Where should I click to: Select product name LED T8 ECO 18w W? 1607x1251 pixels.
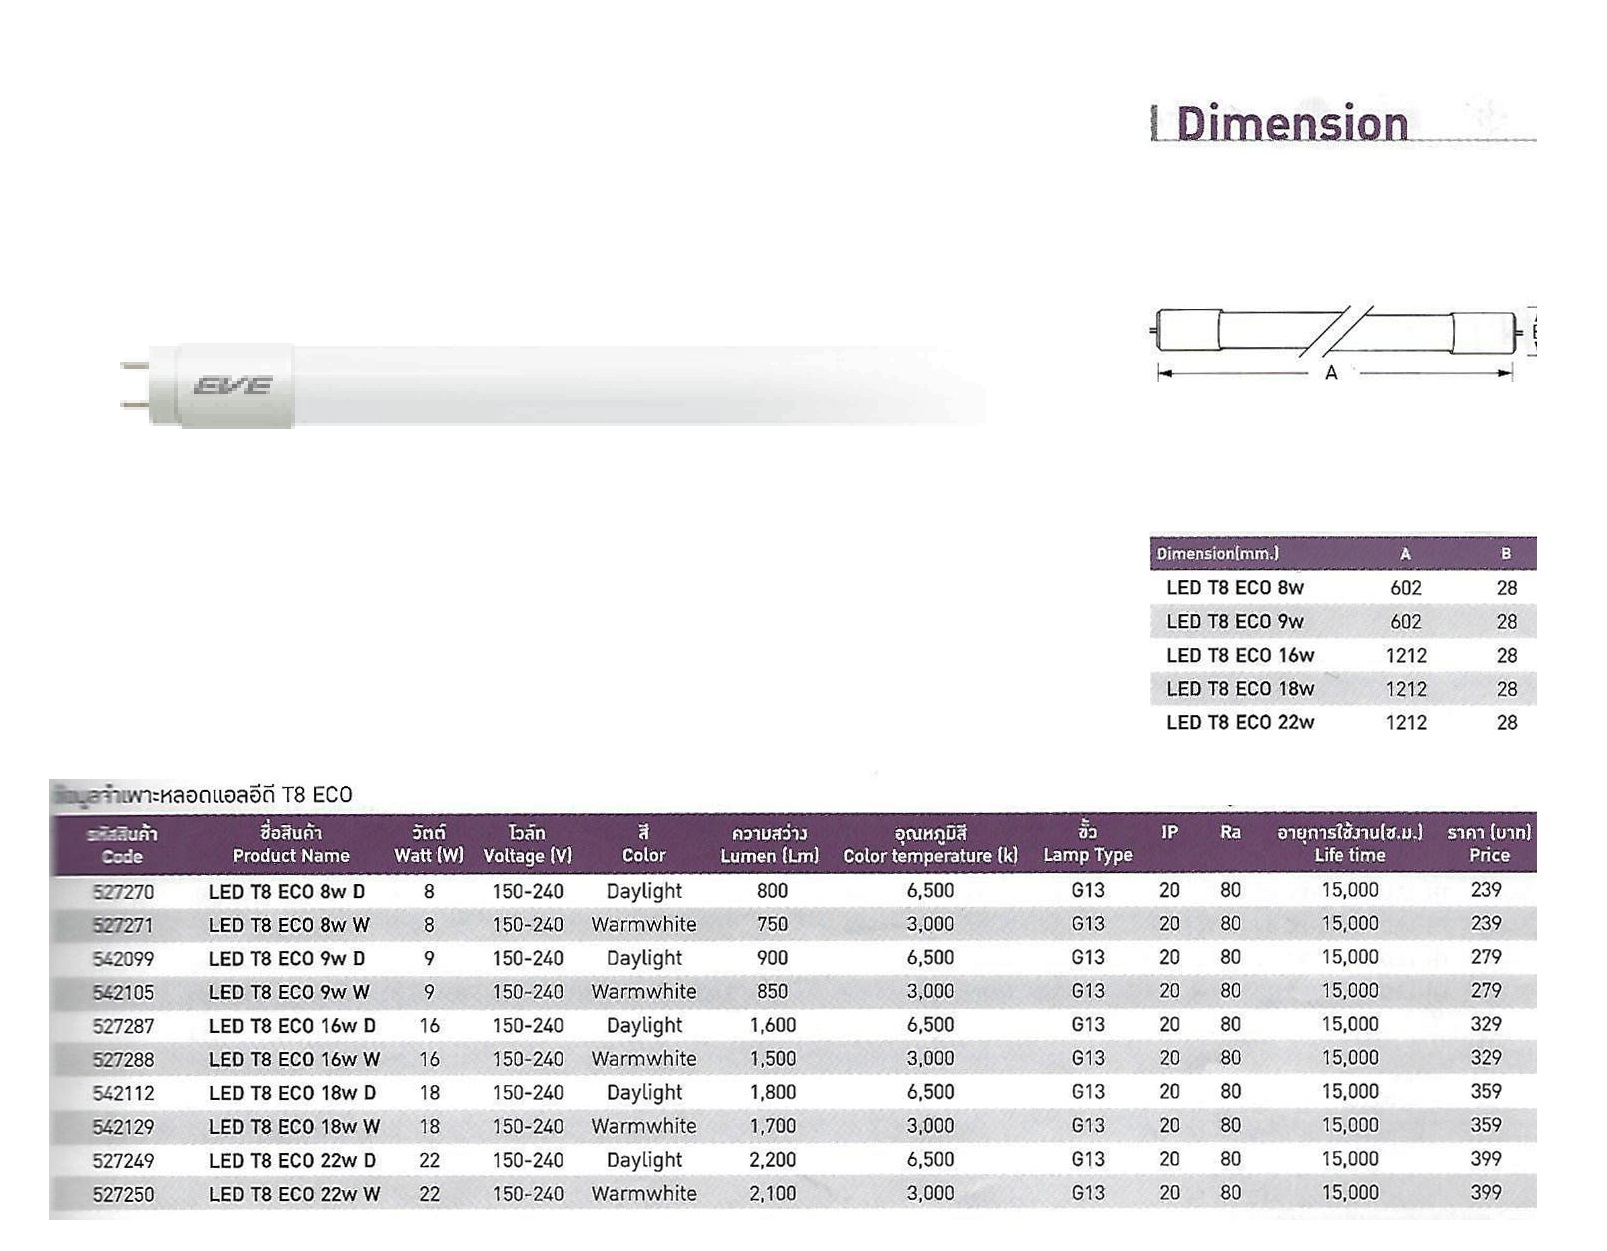pyautogui.click(x=294, y=1127)
